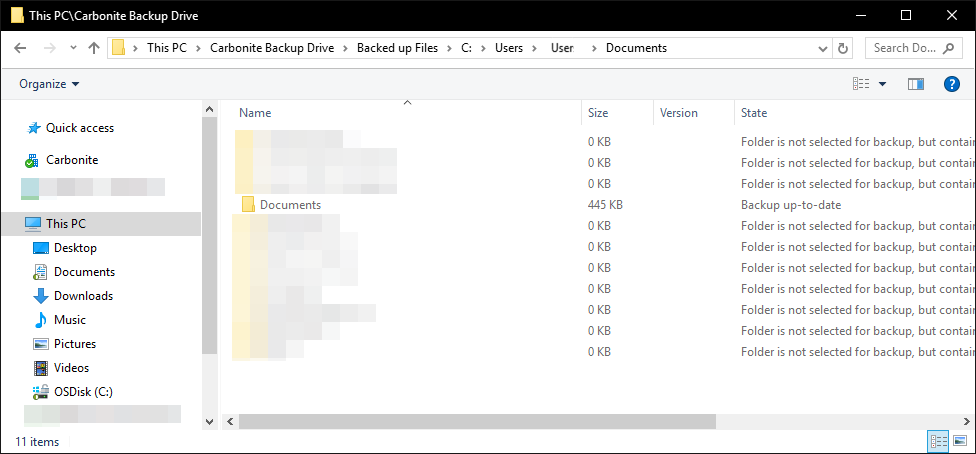Select Carbonite Backup Drive breadcrumb
The width and height of the screenshot is (976, 454).
pyautogui.click(x=271, y=48)
